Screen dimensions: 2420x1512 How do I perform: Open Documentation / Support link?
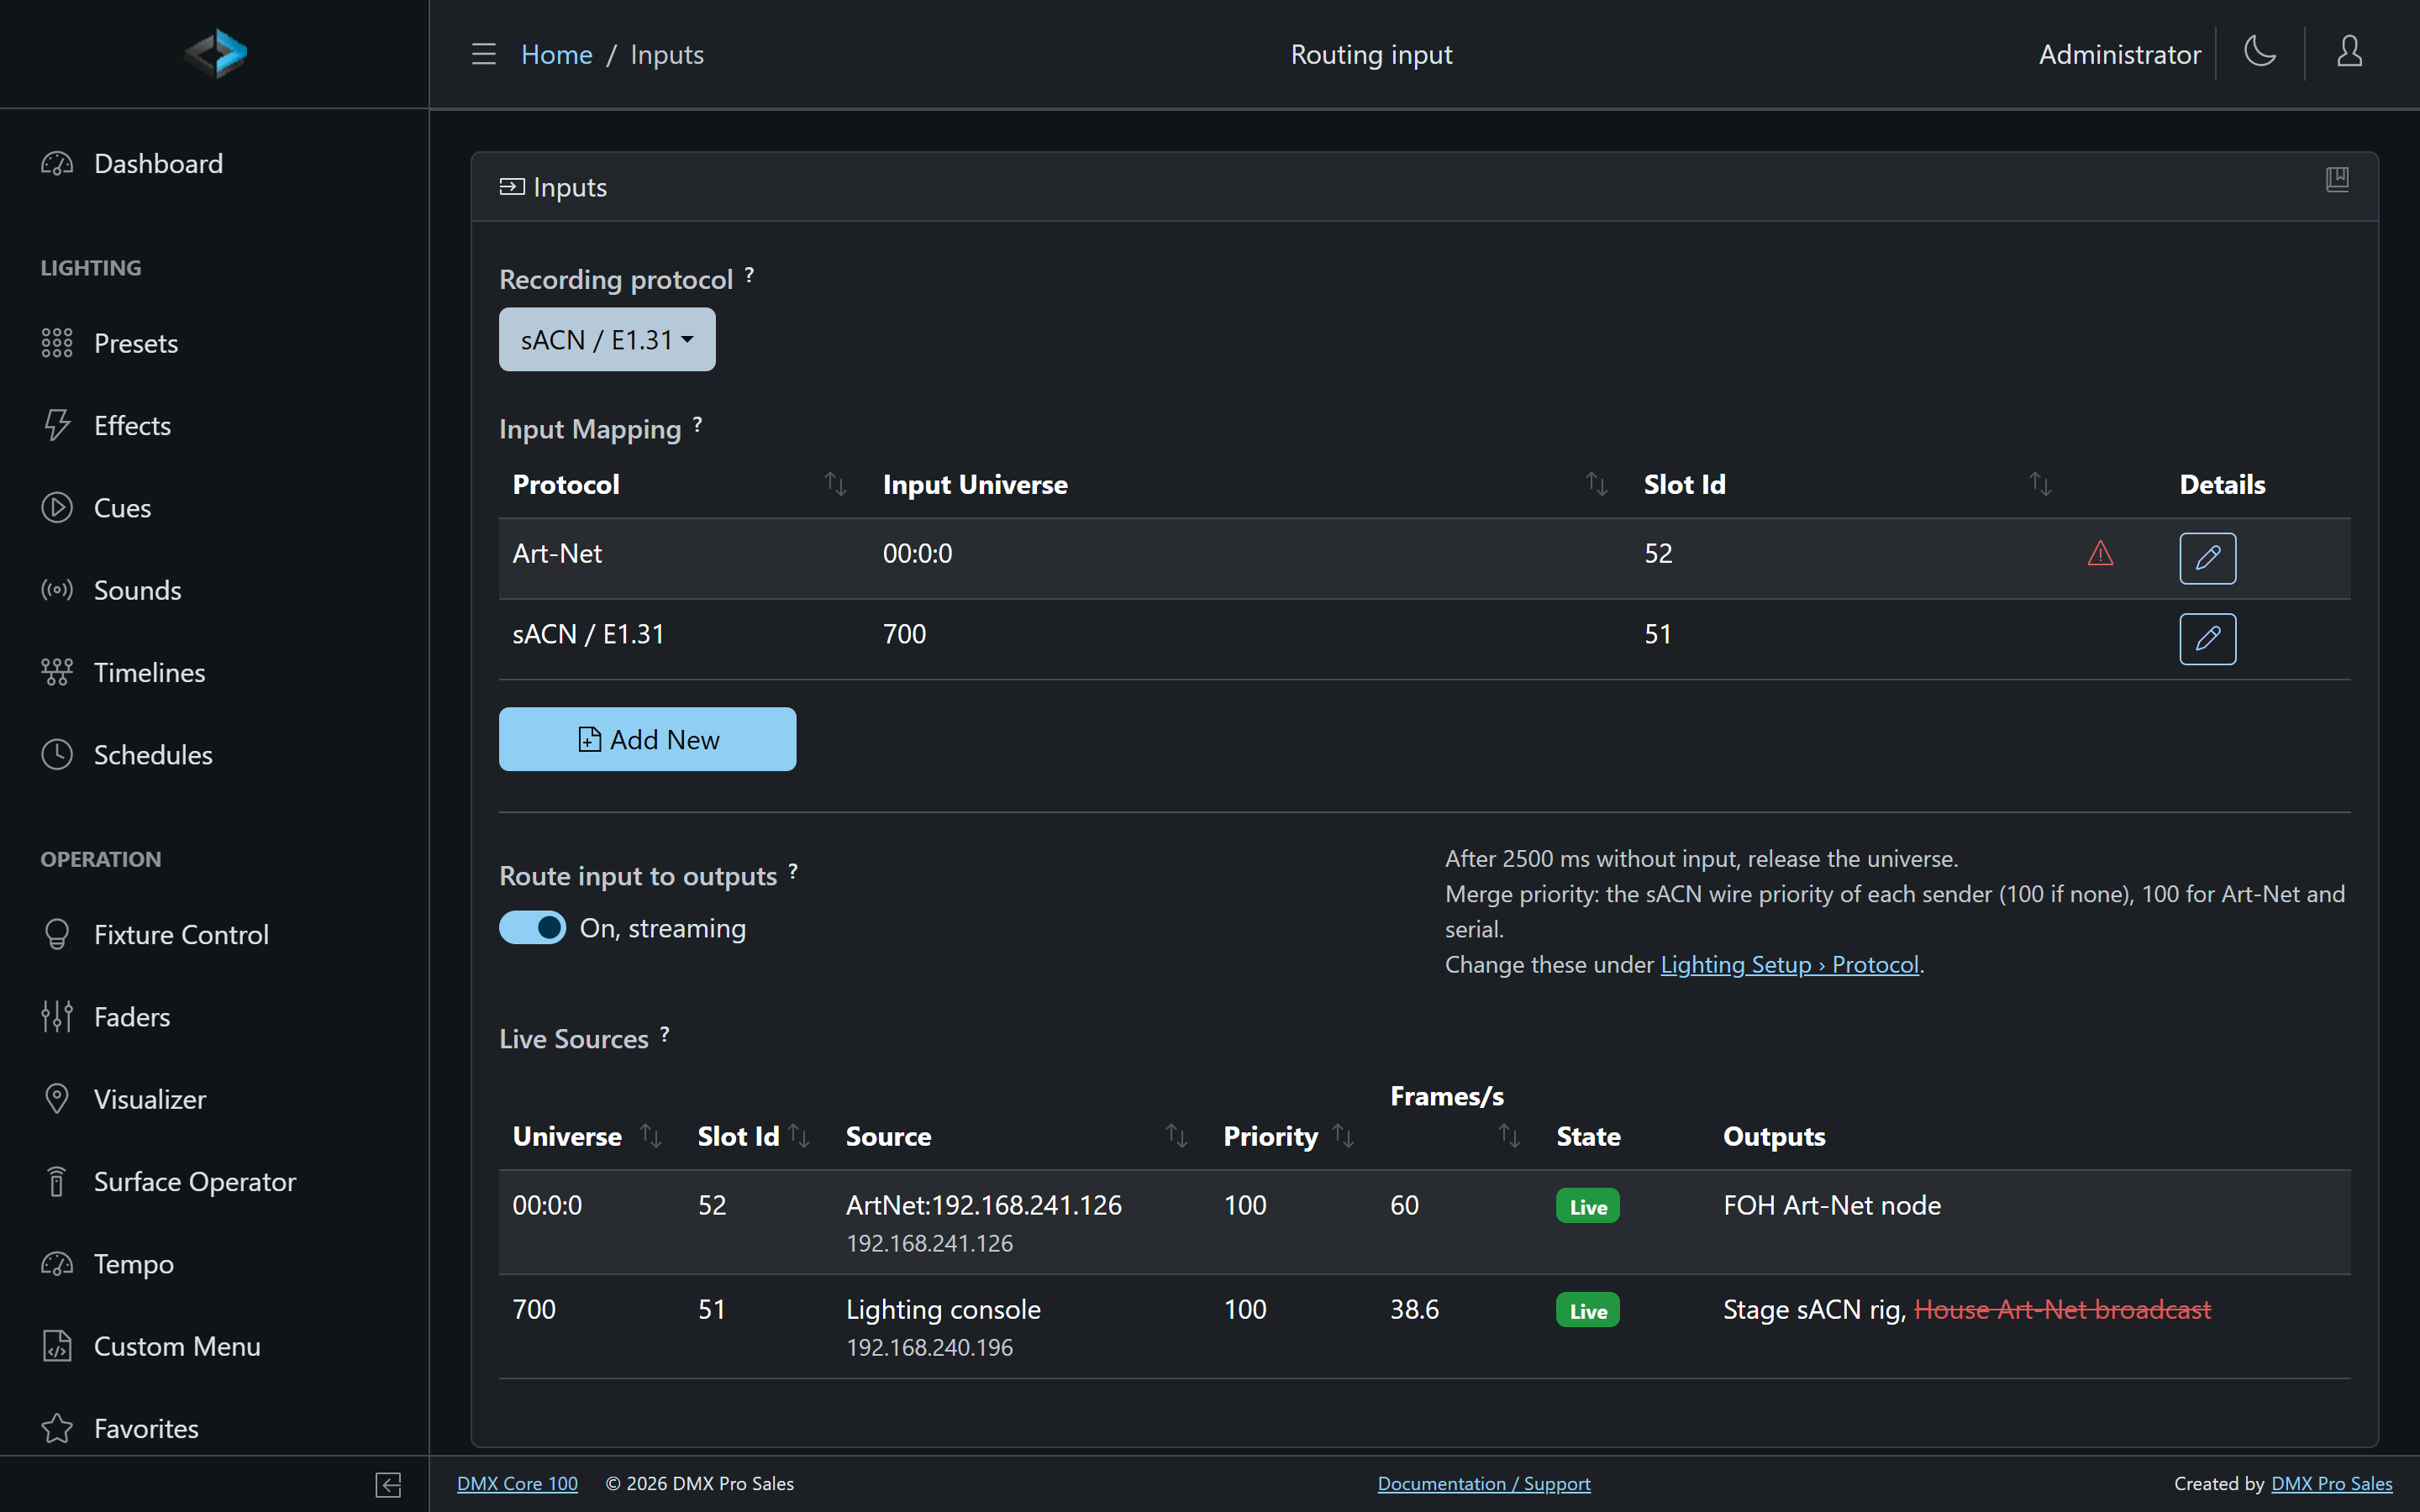[1483, 1484]
